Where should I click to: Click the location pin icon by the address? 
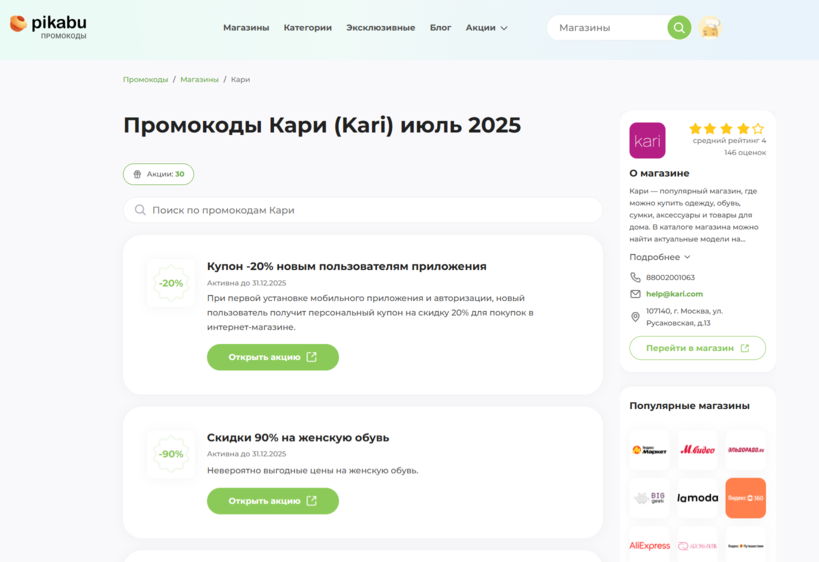[x=635, y=317]
